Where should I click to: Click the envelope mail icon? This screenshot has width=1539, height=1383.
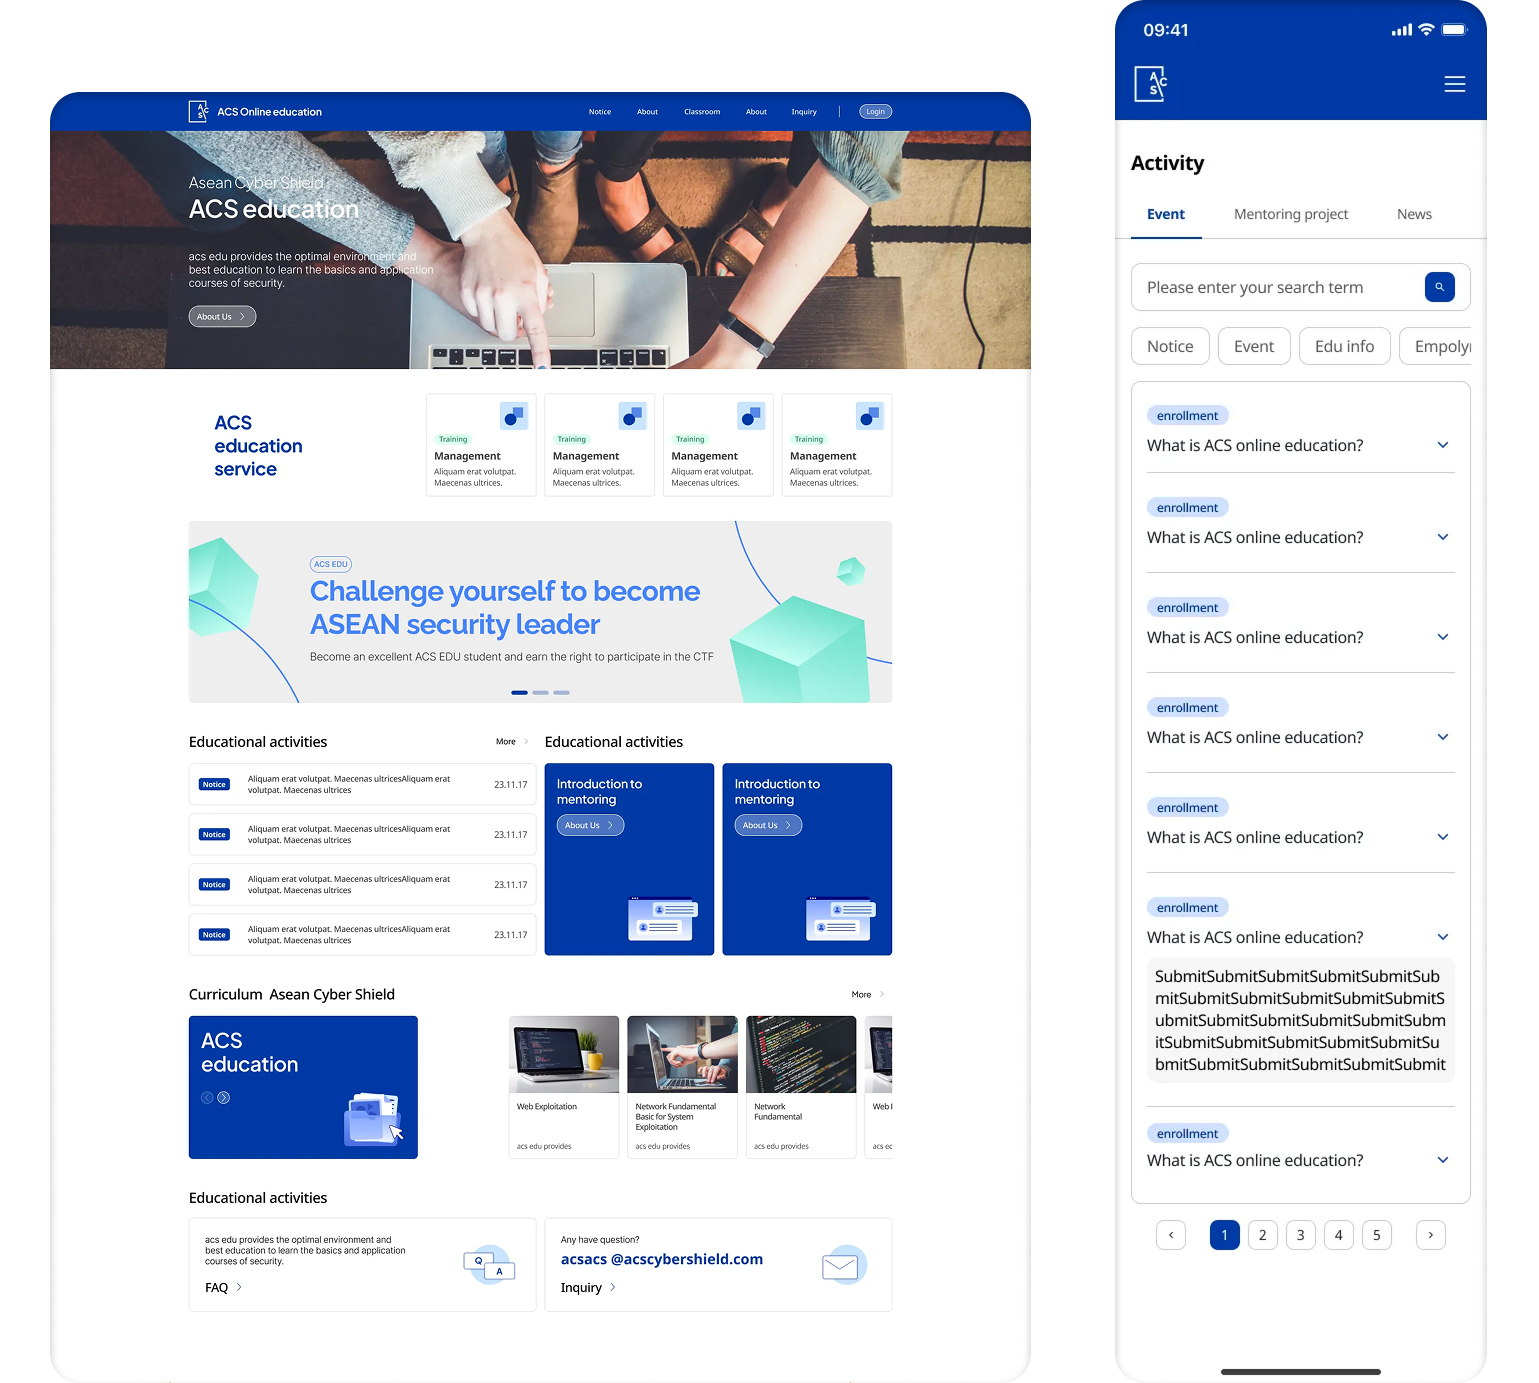point(840,1266)
